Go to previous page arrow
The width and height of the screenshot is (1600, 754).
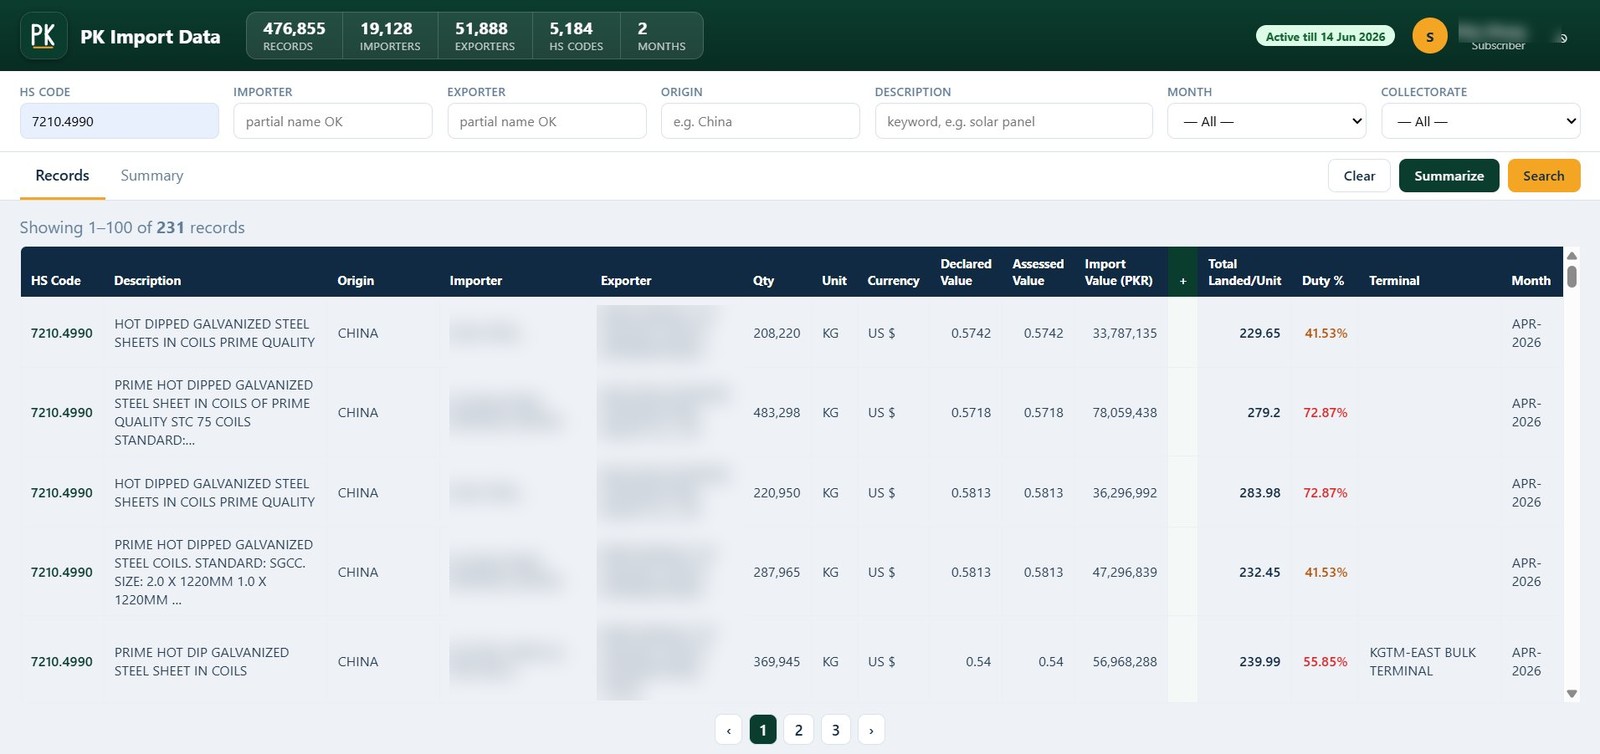click(x=728, y=730)
